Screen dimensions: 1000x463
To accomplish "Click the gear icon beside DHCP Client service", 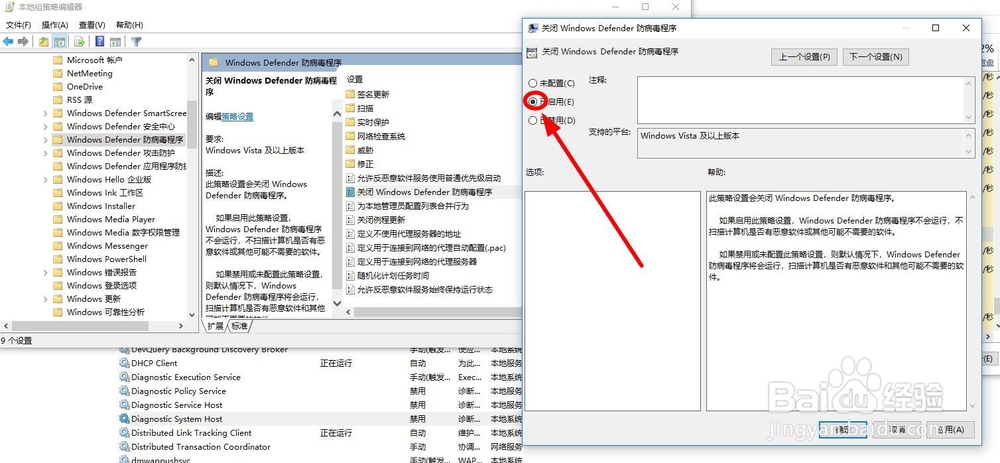I will click(x=124, y=363).
